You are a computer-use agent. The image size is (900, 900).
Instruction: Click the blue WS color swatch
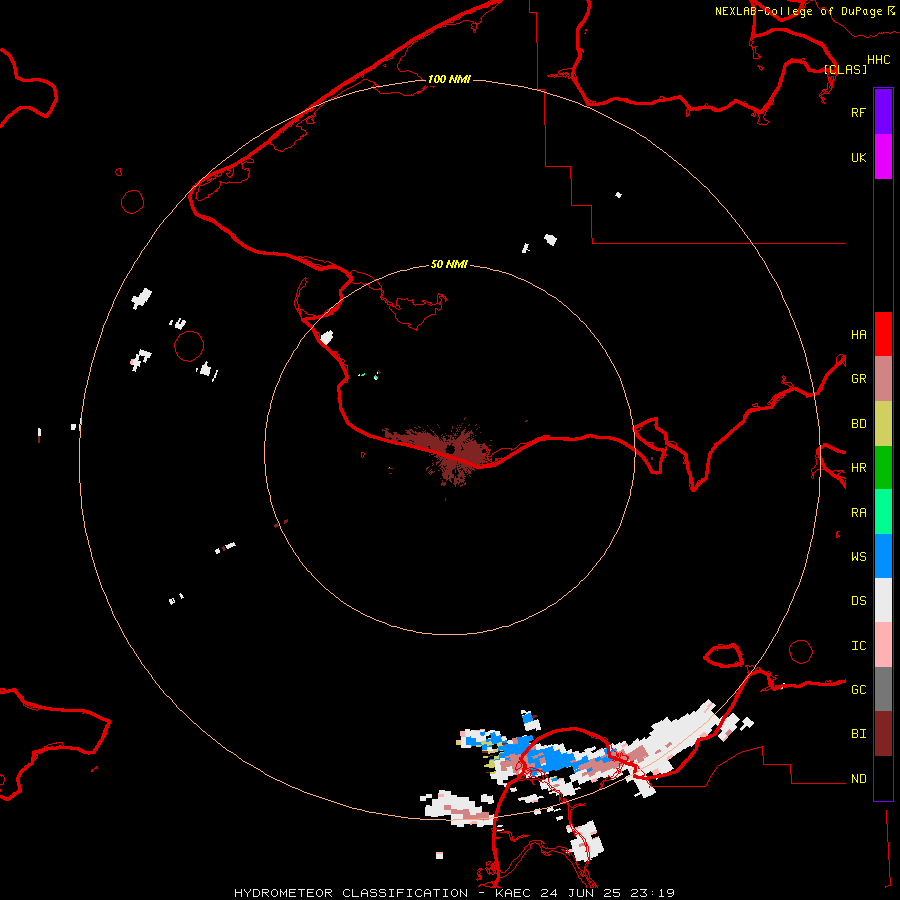click(883, 556)
